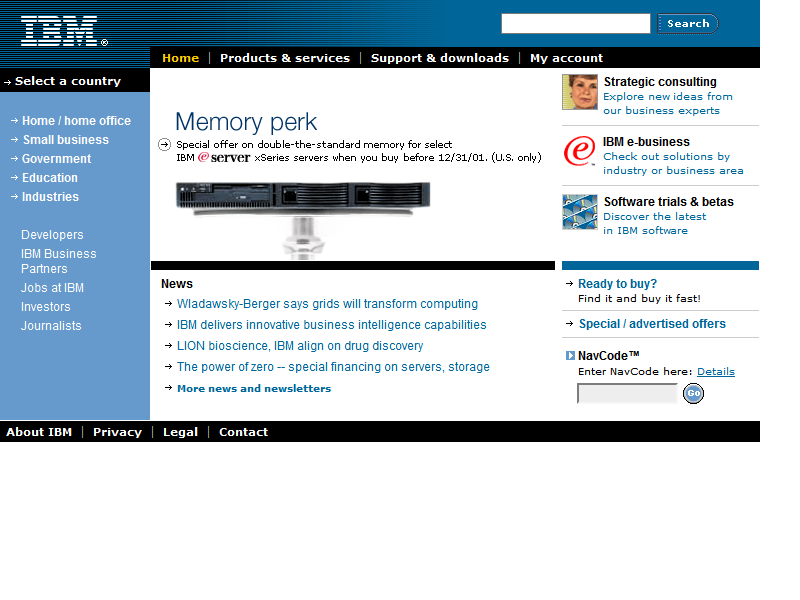This screenshot has width=800, height=600.
Task: Open the Contact footer link
Action: (x=243, y=432)
